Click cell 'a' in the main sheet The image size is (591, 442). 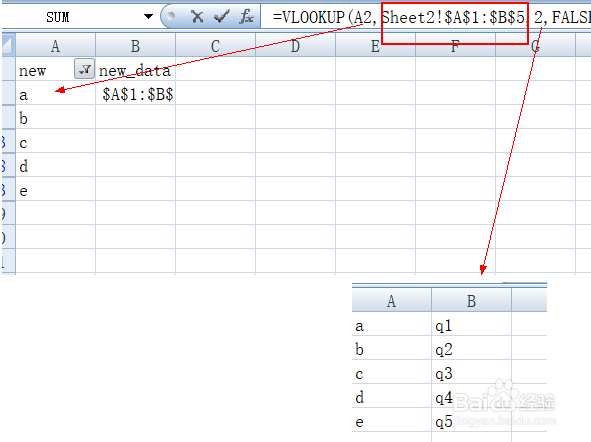[55, 94]
